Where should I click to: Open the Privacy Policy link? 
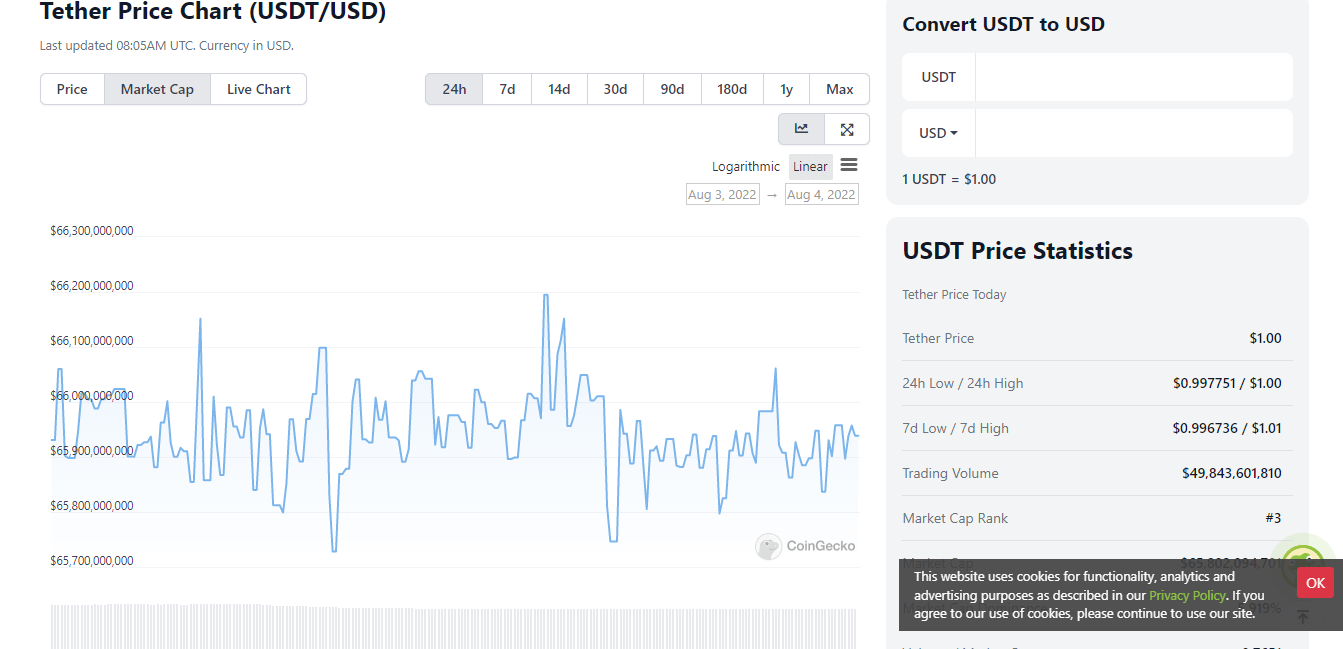click(x=1187, y=595)
